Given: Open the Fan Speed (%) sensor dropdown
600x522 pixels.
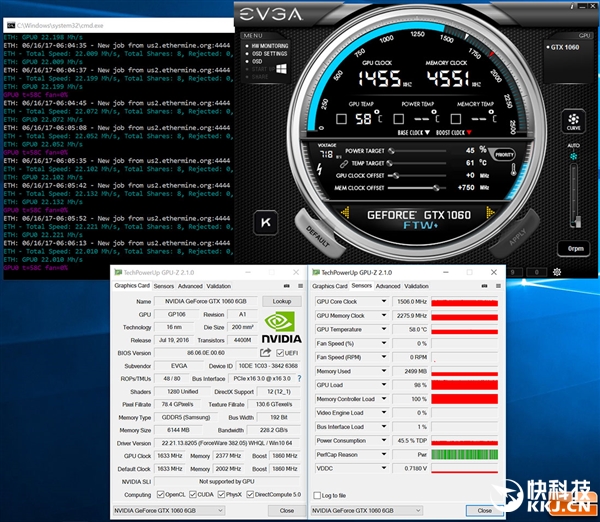Looking at the screenshot, I should 383,343.
